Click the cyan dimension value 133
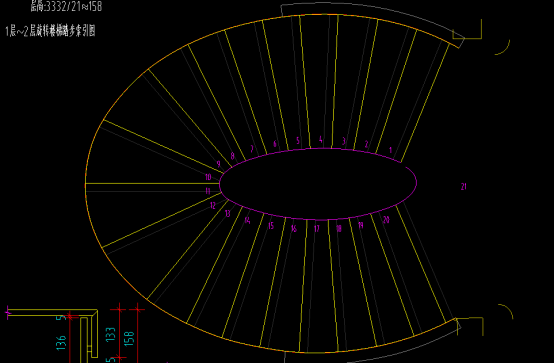554x363 pixels. [x=111, y=335]
